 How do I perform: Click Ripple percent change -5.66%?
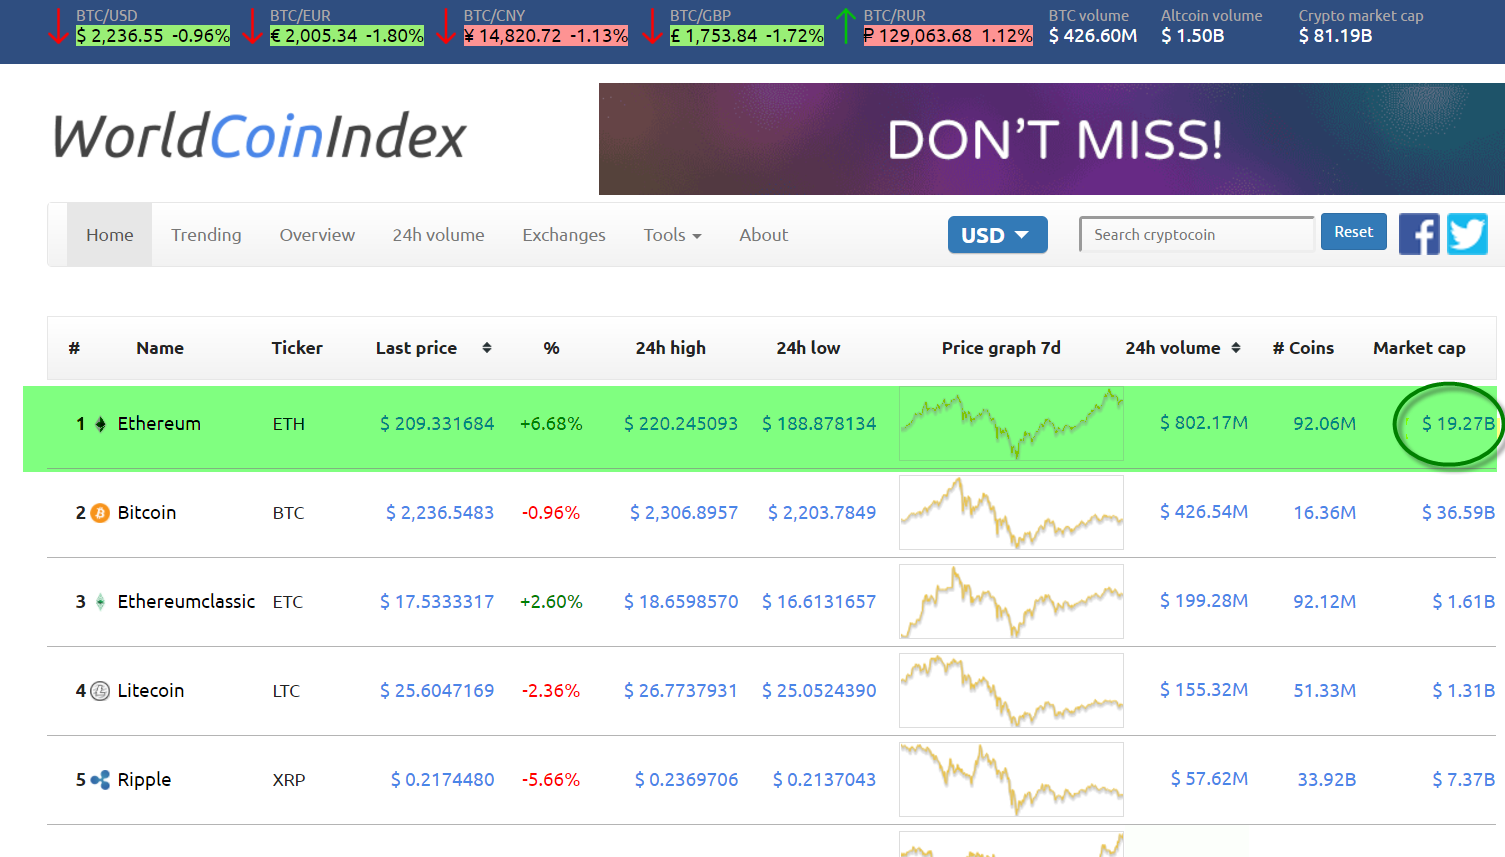point(551,780)
